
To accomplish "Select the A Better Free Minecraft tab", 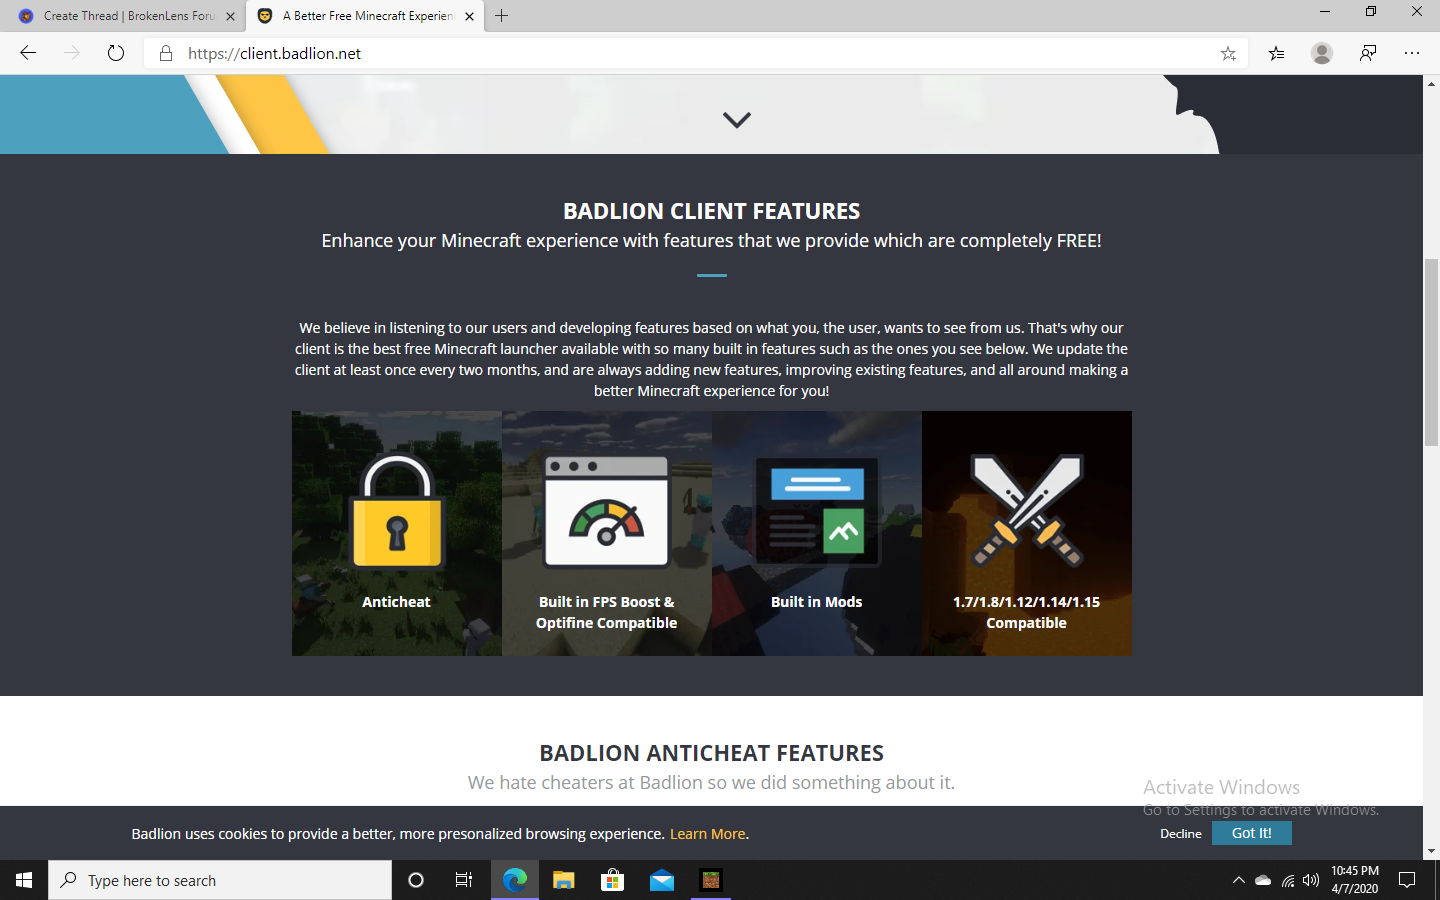I will 365,16.
